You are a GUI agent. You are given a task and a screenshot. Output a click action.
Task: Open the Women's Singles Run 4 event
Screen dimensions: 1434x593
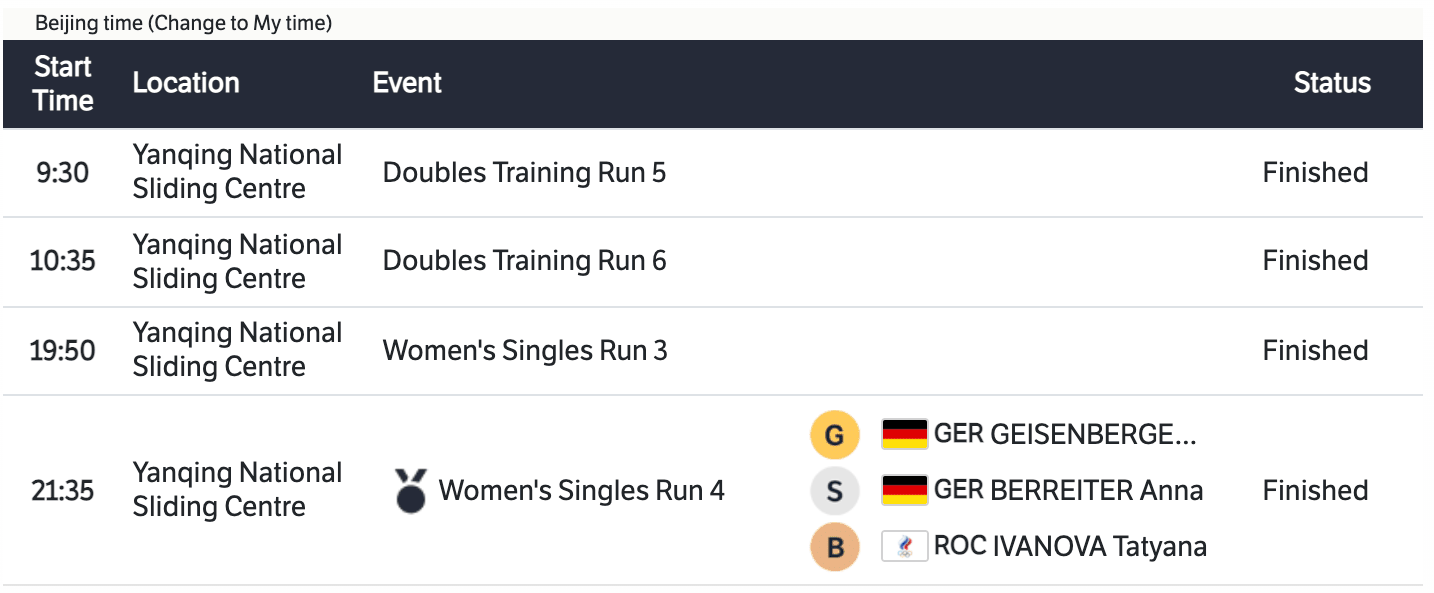pos(581,490)
